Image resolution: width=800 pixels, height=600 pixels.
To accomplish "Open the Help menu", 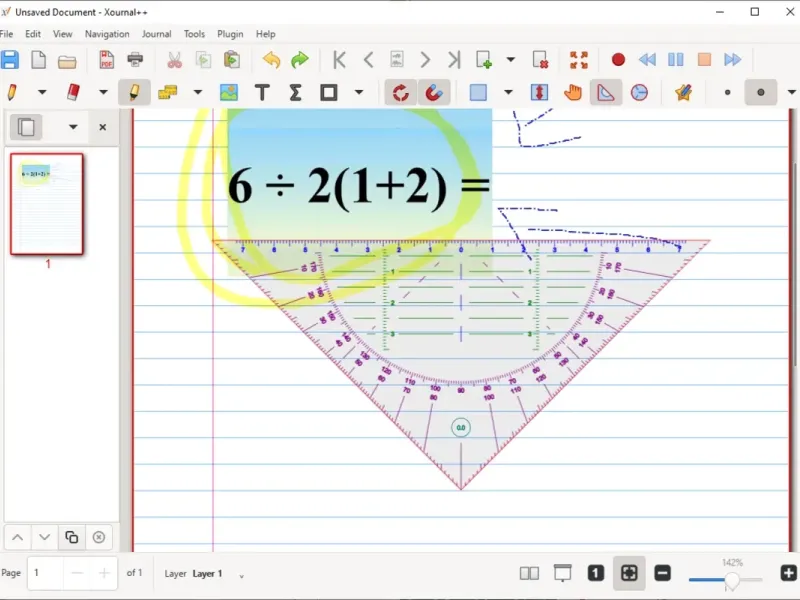I will pos(266,34).
